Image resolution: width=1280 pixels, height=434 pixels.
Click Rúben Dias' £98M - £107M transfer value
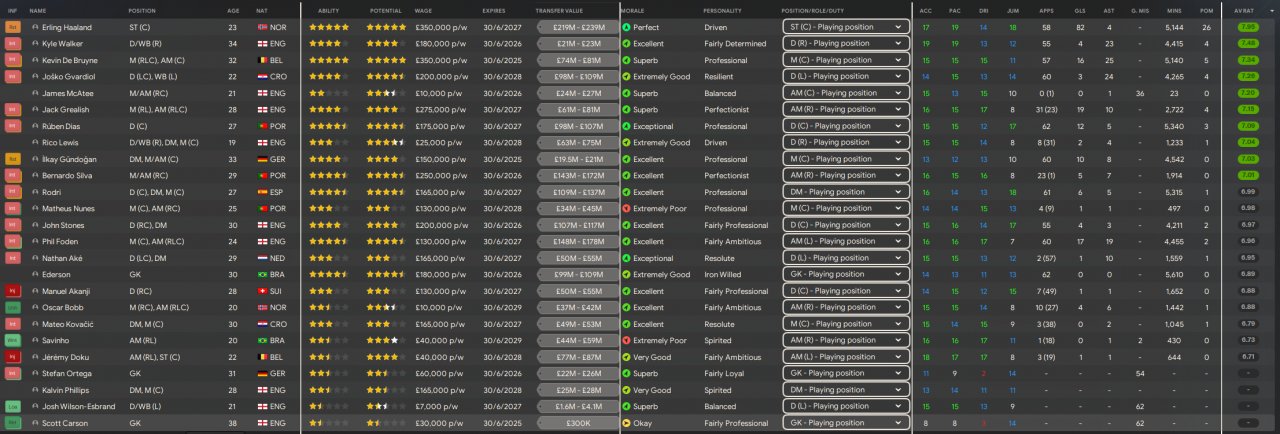pos(579,126)
